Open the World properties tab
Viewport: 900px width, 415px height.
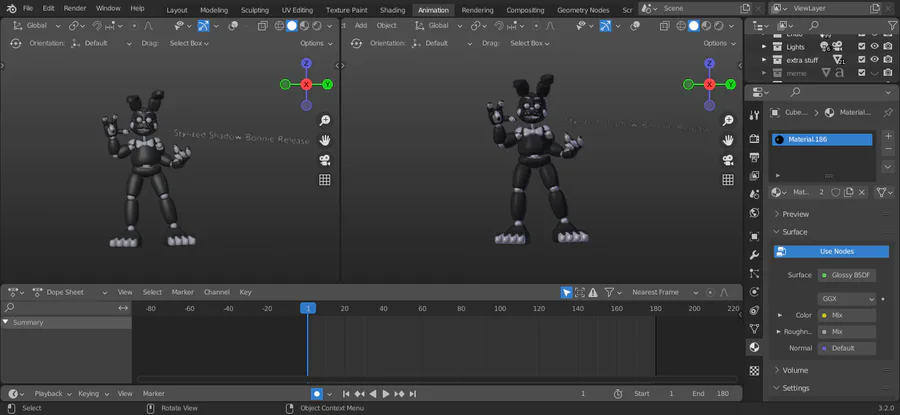[754, 213]
